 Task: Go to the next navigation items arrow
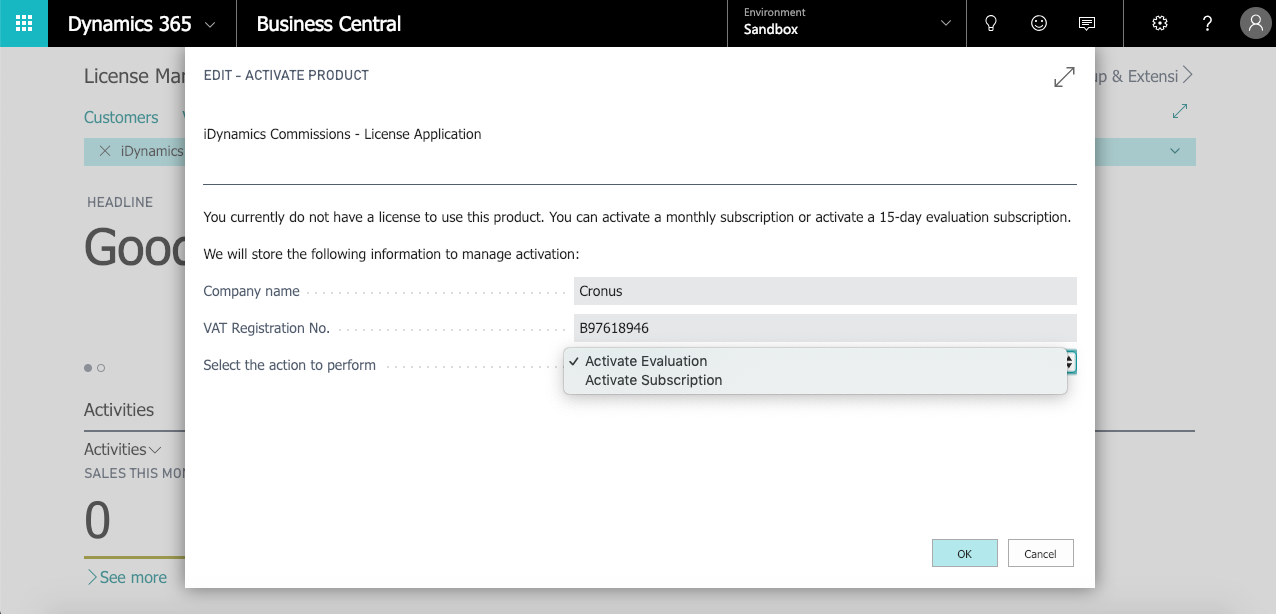pos(1187,75)
